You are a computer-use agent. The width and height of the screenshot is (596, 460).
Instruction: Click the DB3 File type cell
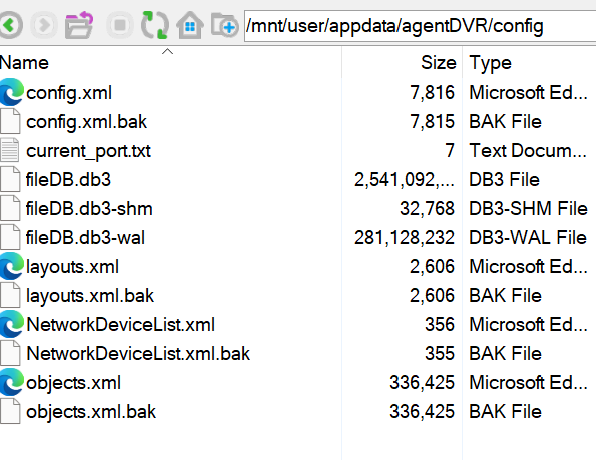coord(504,179)
